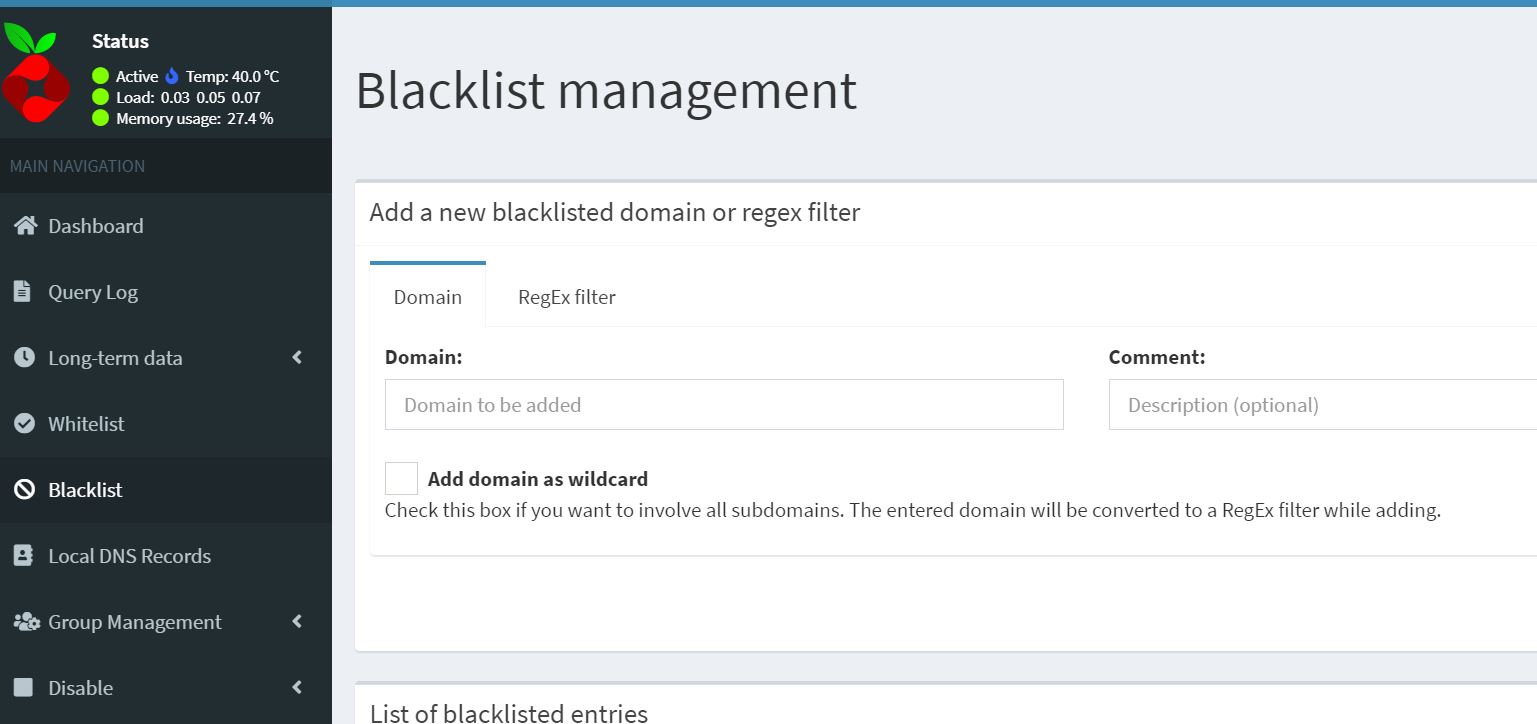Switch to the RegEx filter tab
The height and width of the screenshot is (724, 1537).
pyautogui.click(x=567, y=297)
